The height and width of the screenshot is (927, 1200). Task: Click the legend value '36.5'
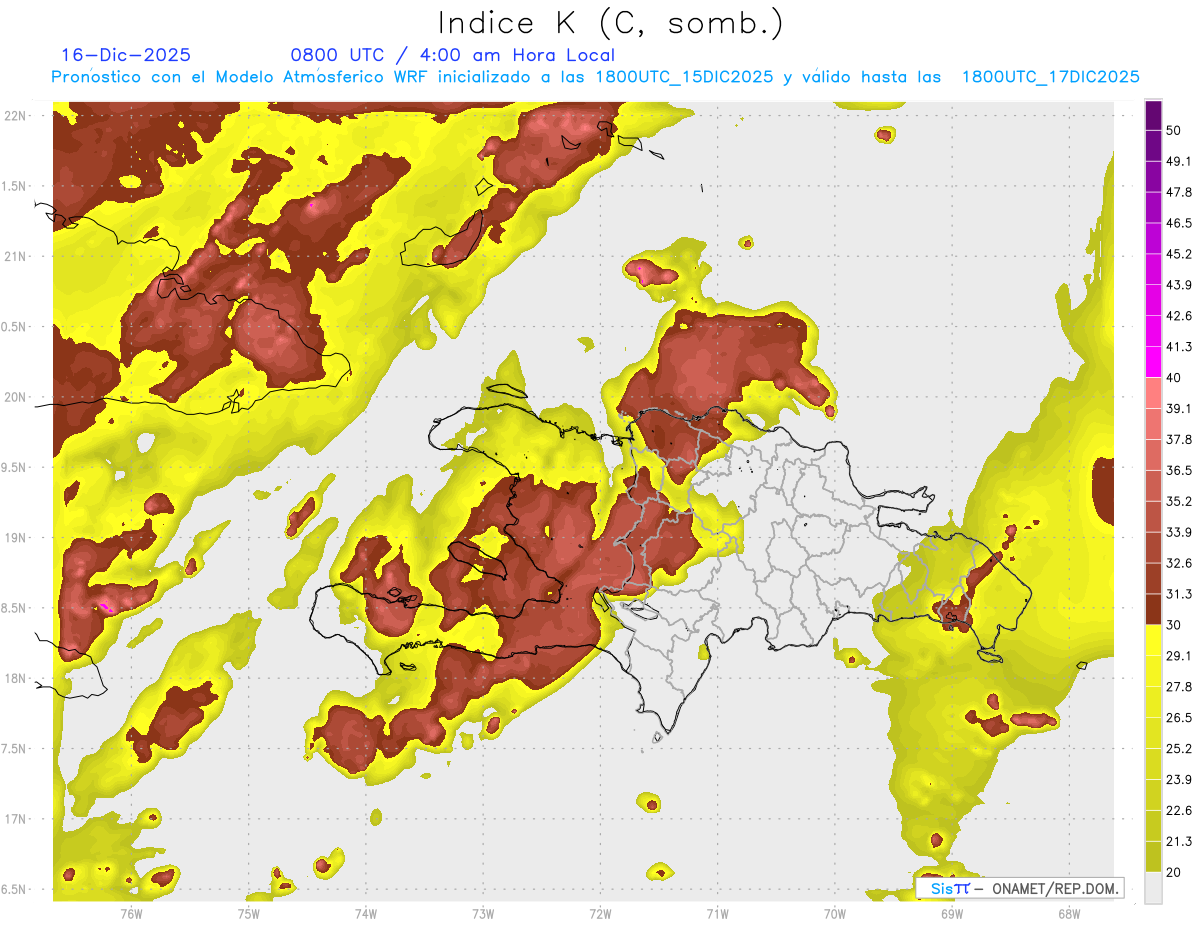pyautogui.click(x=1179, y=470)
